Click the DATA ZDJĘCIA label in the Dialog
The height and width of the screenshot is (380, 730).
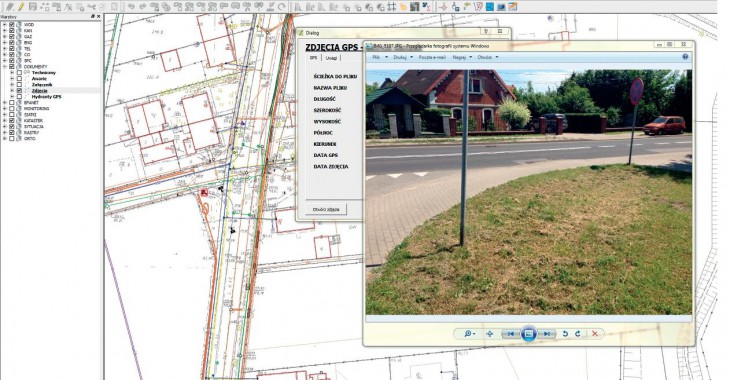click(x=331, y=166)
